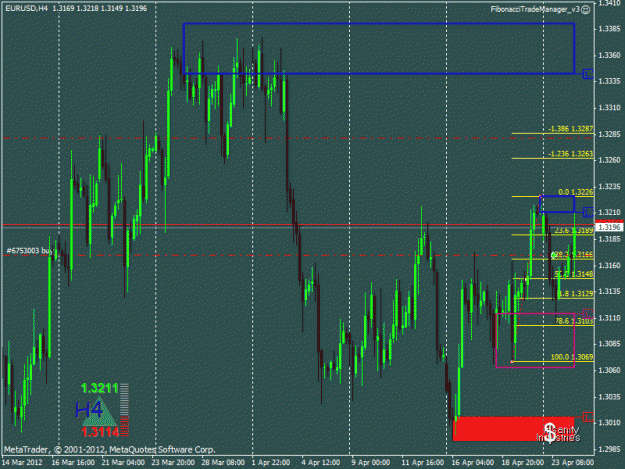
Task: Click the white diamond marker at 38.2 level
Action: (x=554, y=255)
